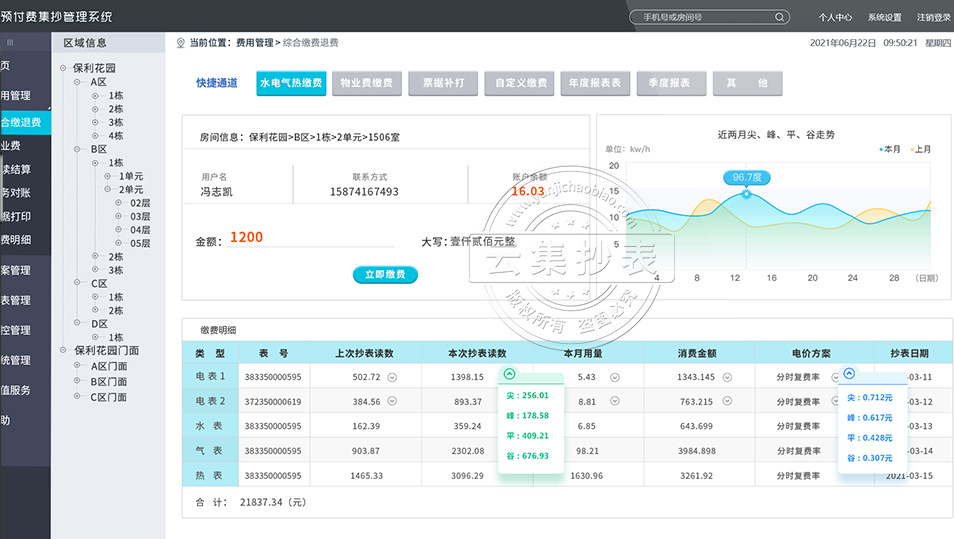Open 系统设置 in the top bar
954x539 pixels.
click(x=884, y=17)
